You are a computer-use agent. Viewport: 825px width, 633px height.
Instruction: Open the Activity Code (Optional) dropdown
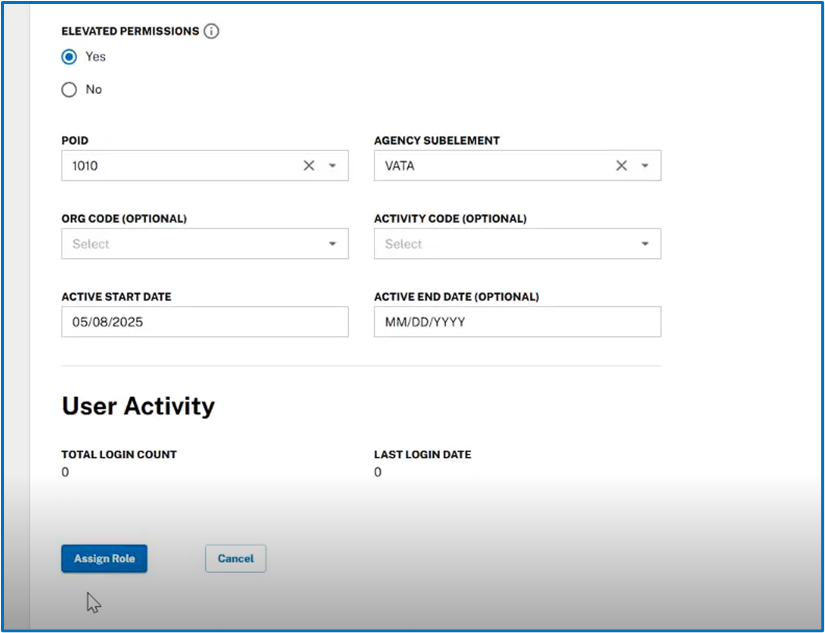[645, 243]
